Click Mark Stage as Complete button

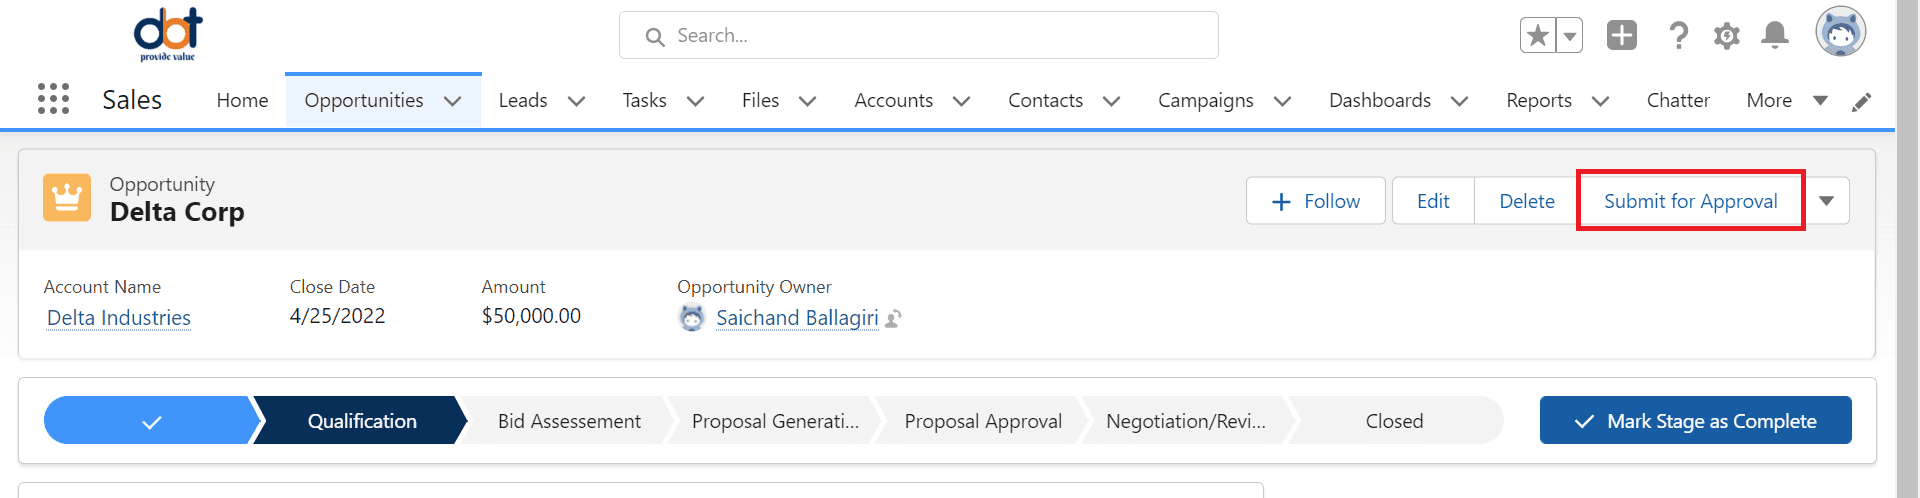point(1696,420)
